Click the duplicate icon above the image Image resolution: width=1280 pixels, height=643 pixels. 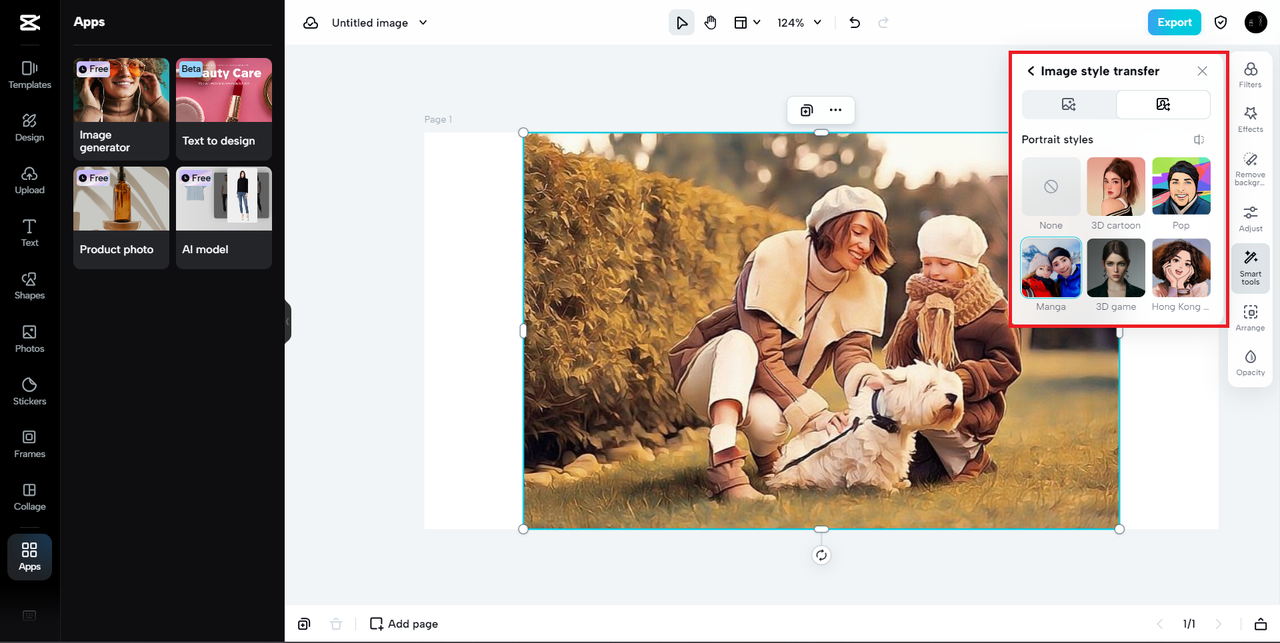(806, 110)
